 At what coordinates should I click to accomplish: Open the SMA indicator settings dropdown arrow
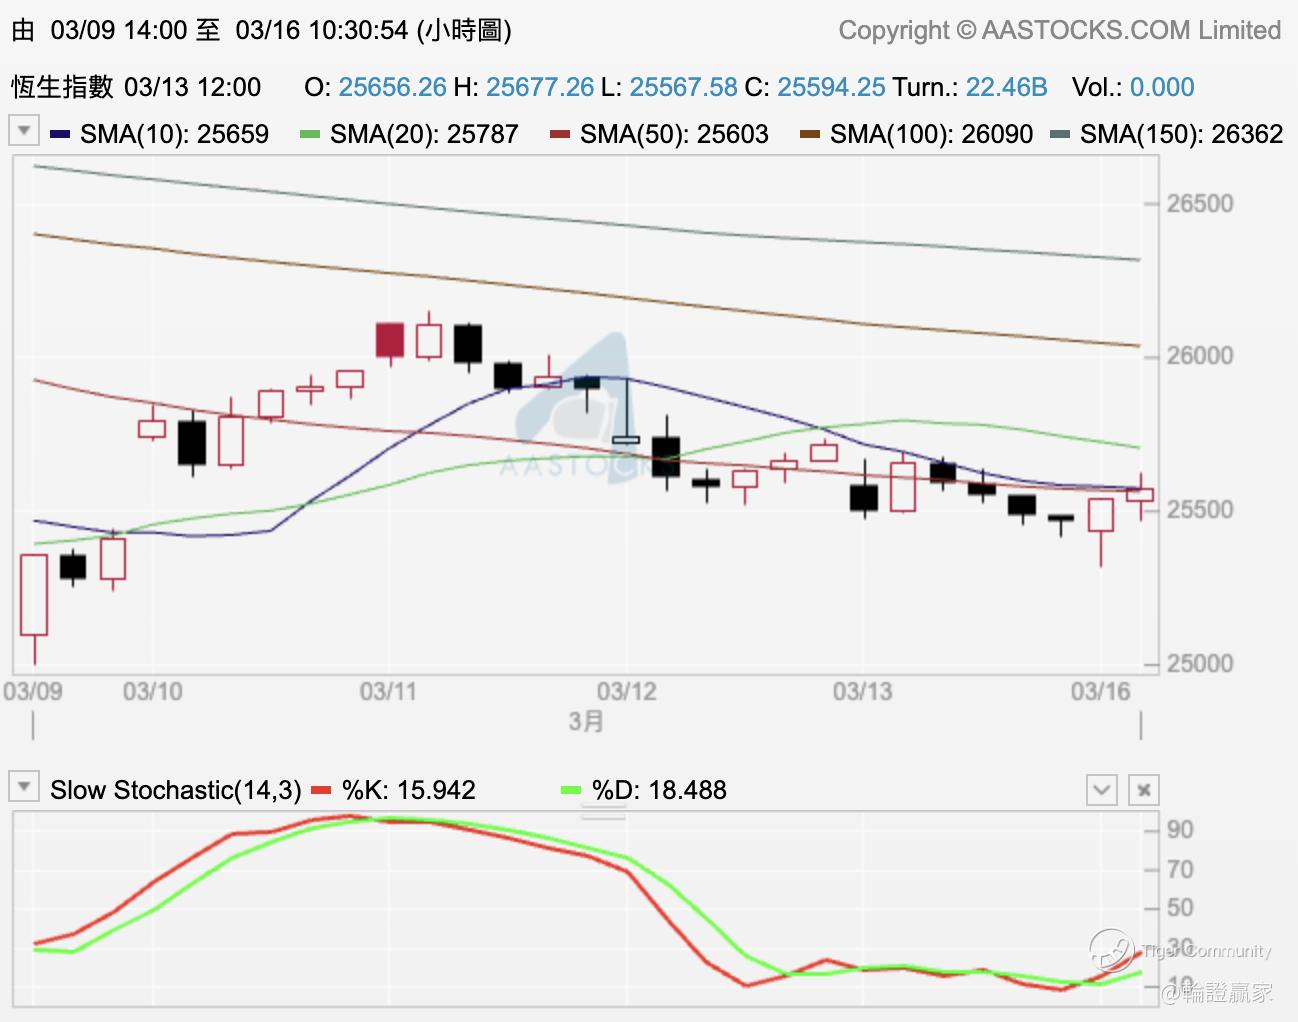click(24, 131)
